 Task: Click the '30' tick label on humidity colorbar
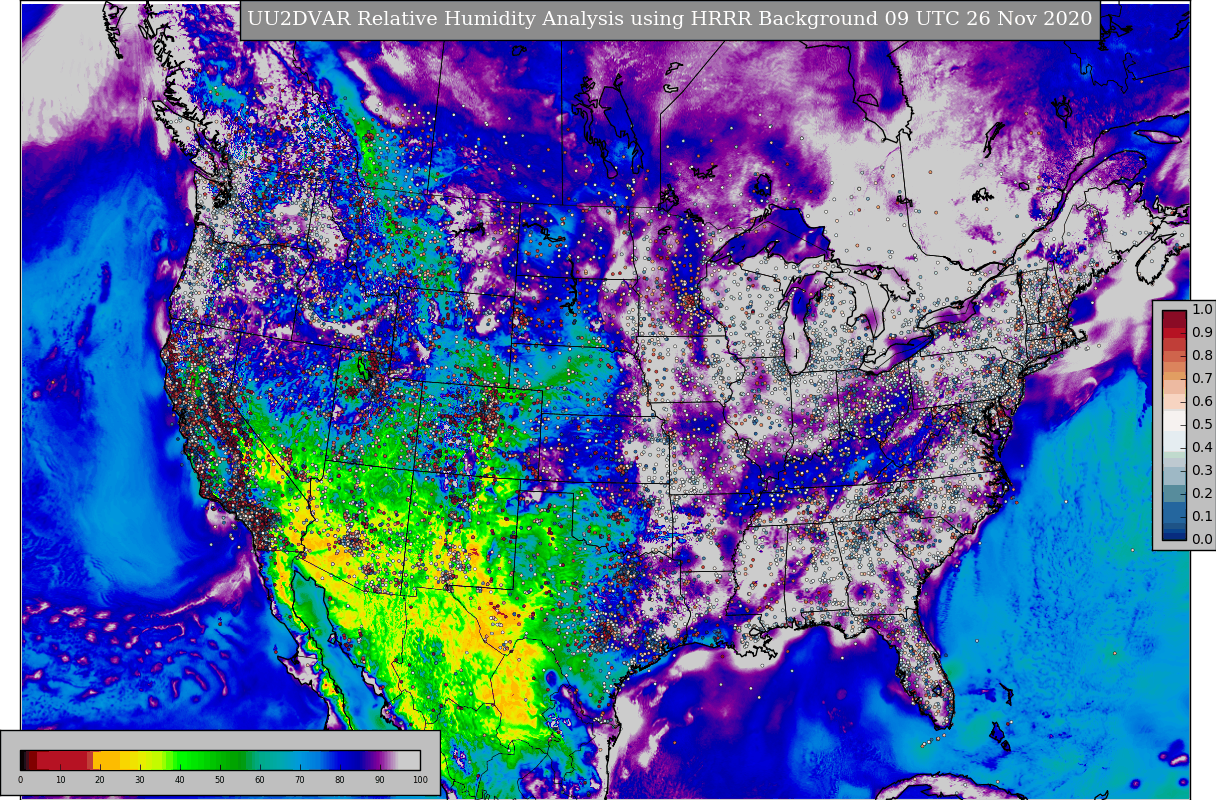click(x=140, y=780)
